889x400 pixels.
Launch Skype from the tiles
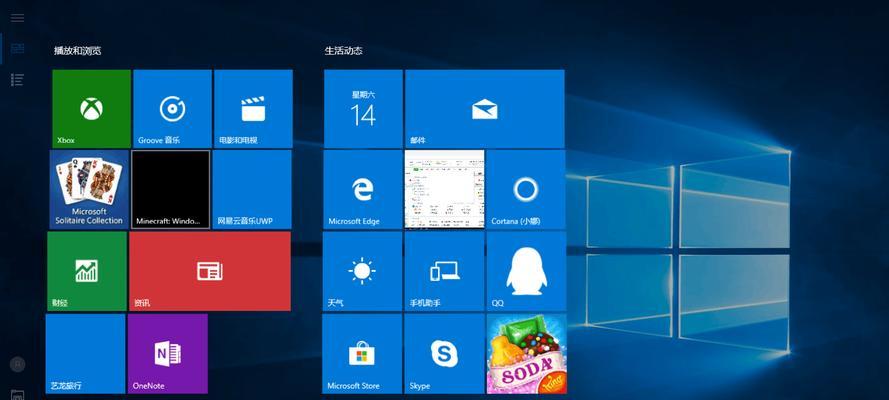(444, 353)
